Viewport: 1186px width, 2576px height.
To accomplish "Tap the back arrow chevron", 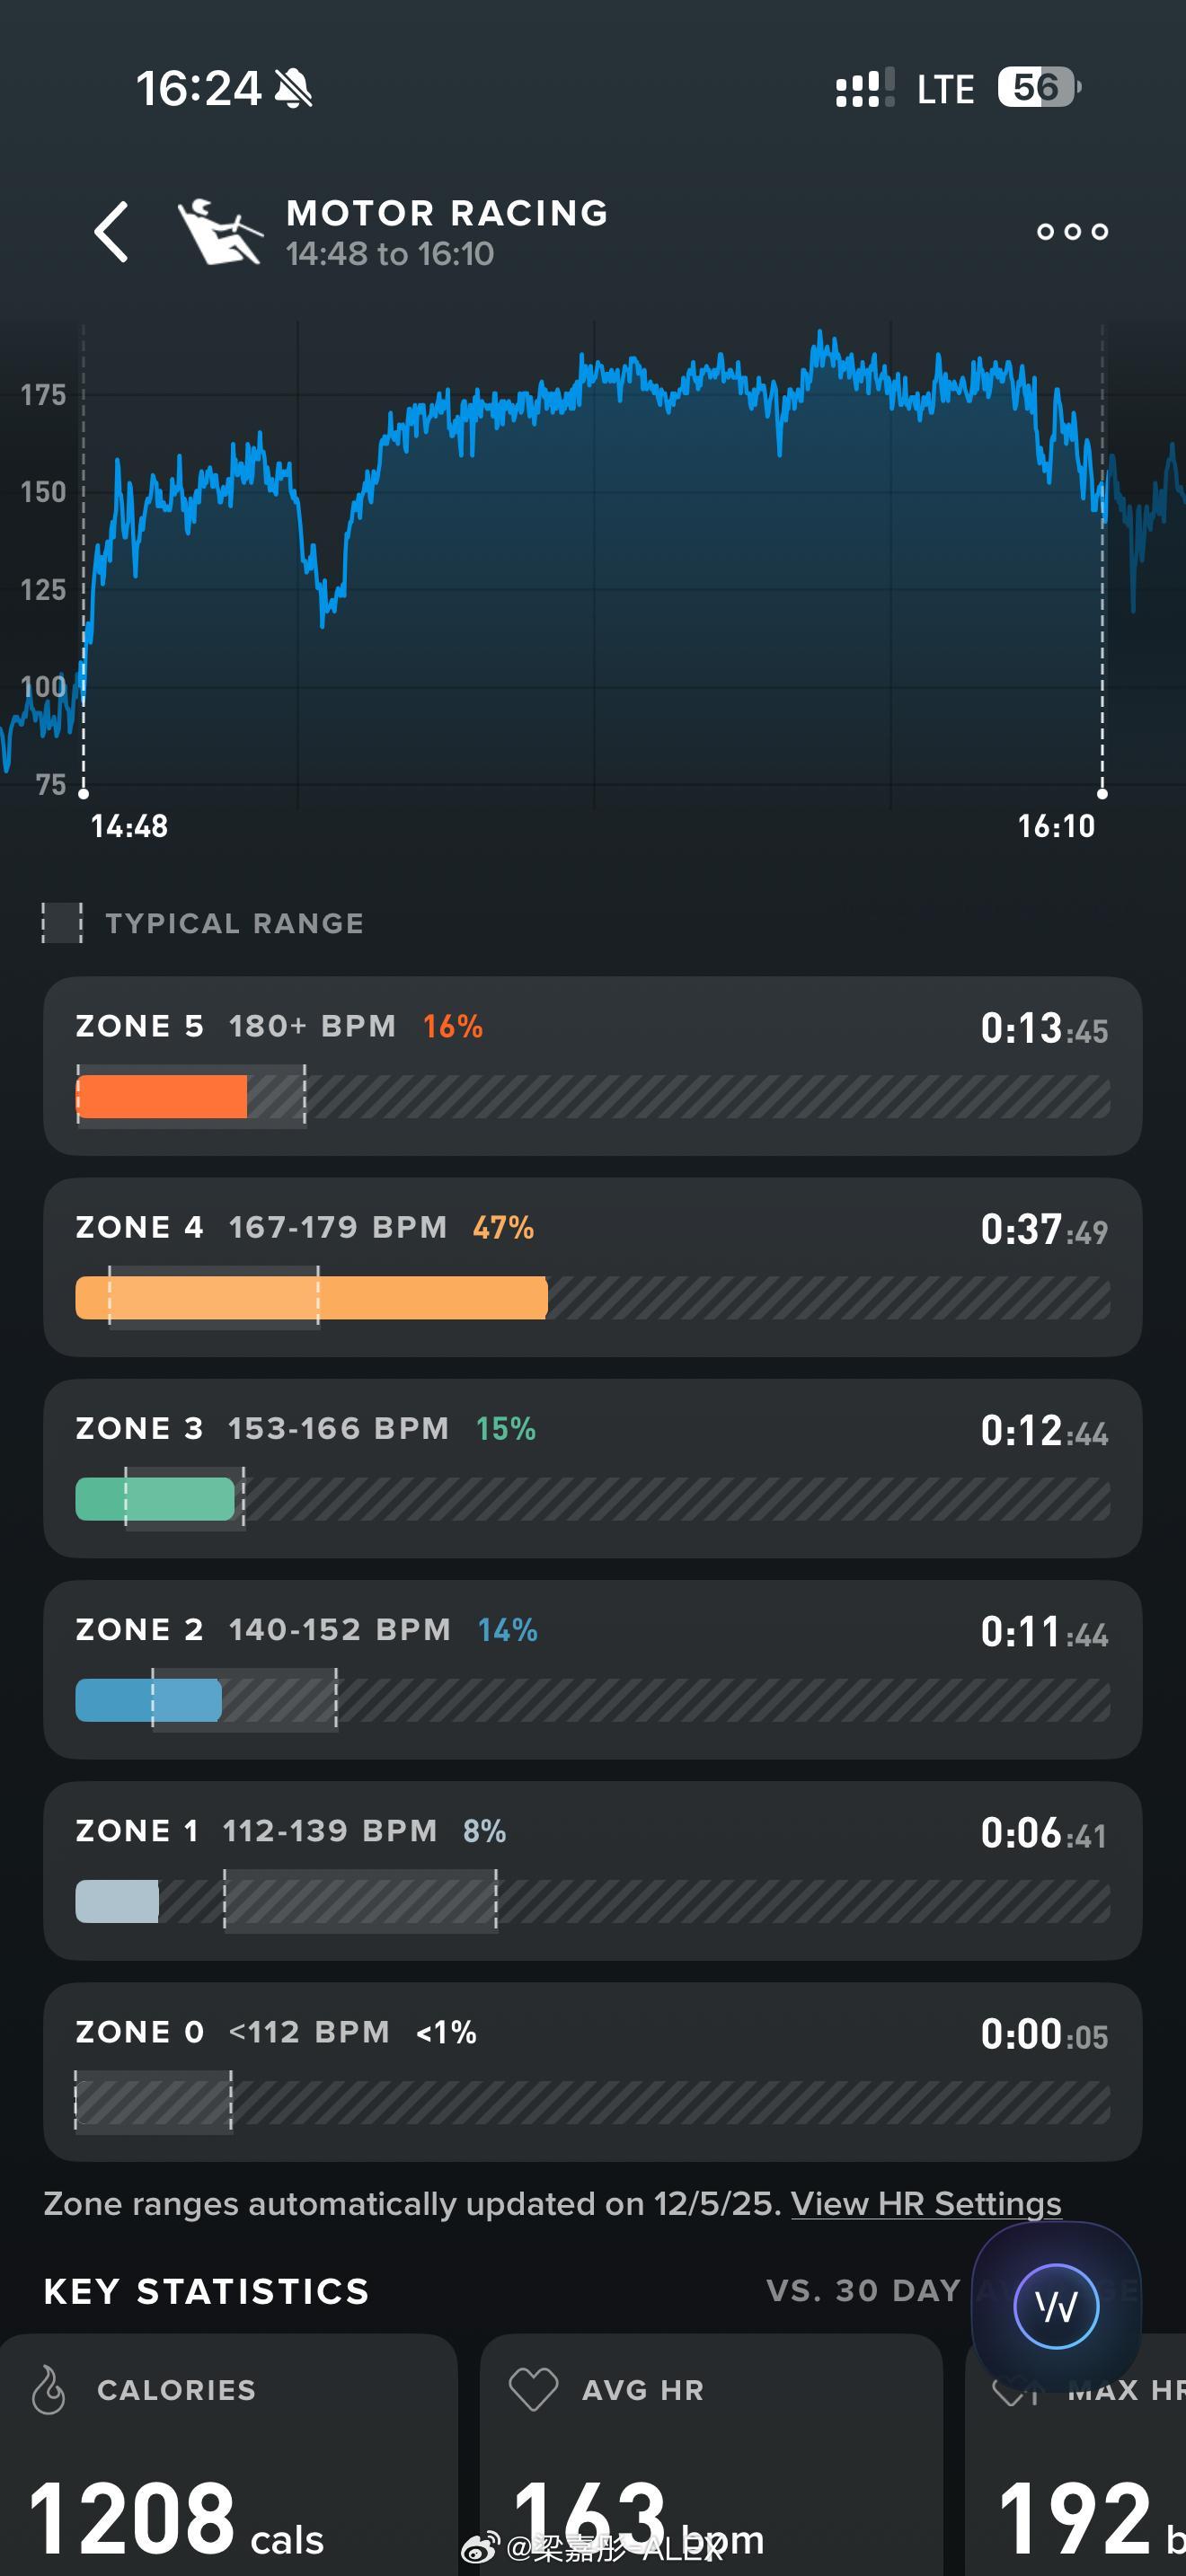I will click(111, 232).
